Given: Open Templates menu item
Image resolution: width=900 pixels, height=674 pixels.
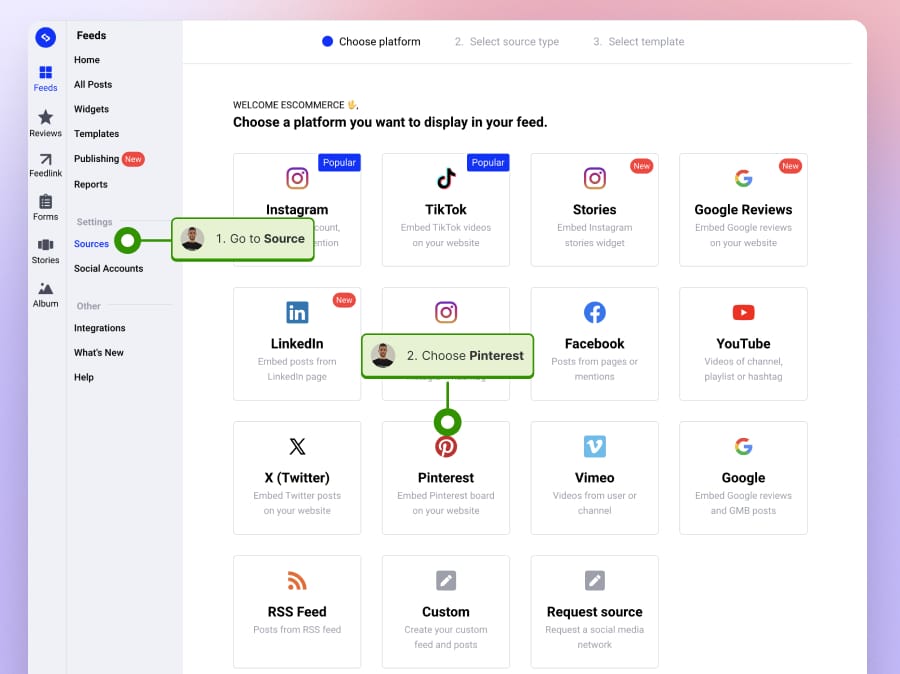Looking at the screenshot, I should [x=96, y=134].
